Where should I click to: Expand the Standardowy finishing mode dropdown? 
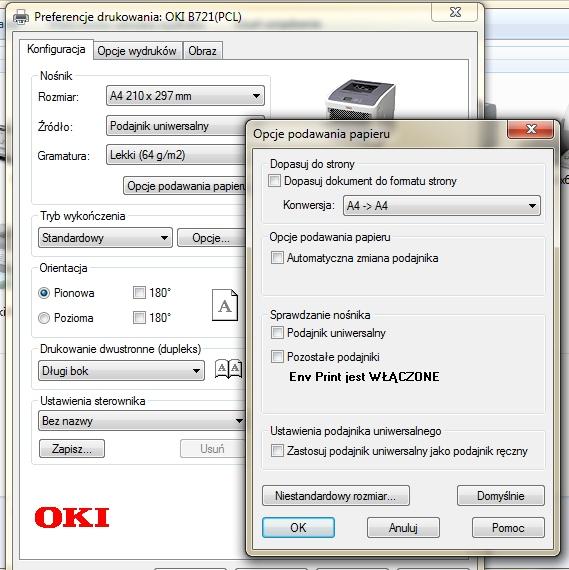[x=105, y=238]
